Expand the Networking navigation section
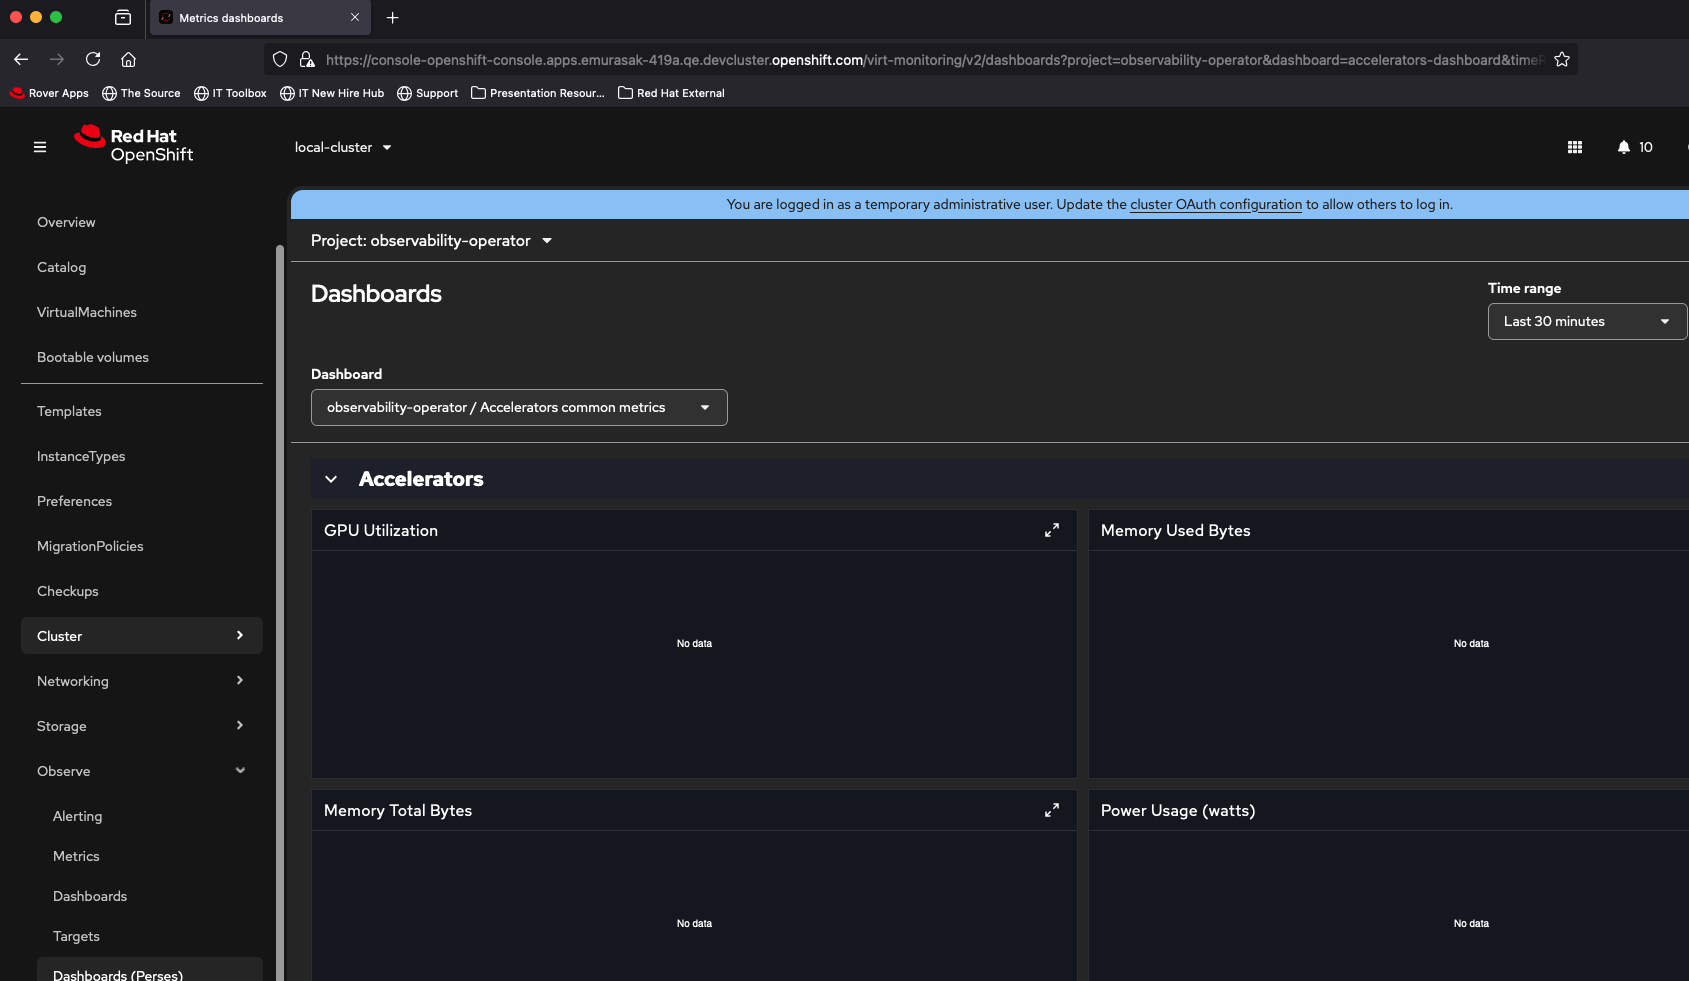This screenshot has width=1689, height=981. (142, 681)
